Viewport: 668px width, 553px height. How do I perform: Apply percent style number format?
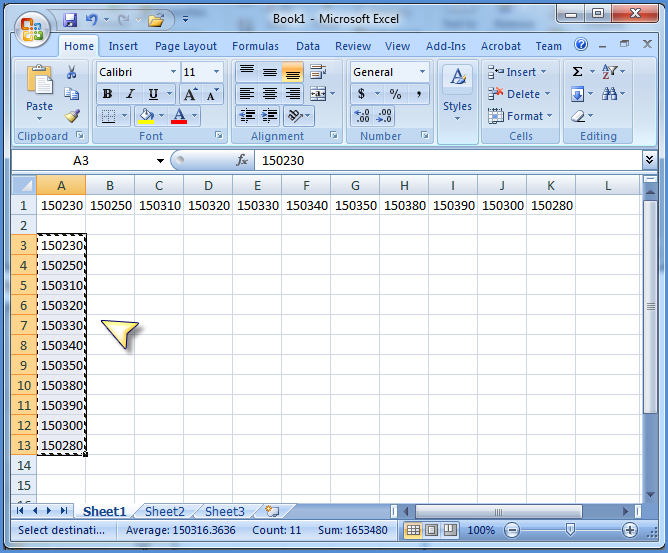point(395,94)
